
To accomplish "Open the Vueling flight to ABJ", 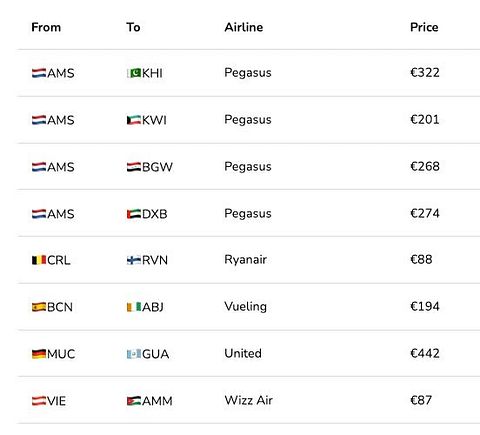I will pos(246,307).
